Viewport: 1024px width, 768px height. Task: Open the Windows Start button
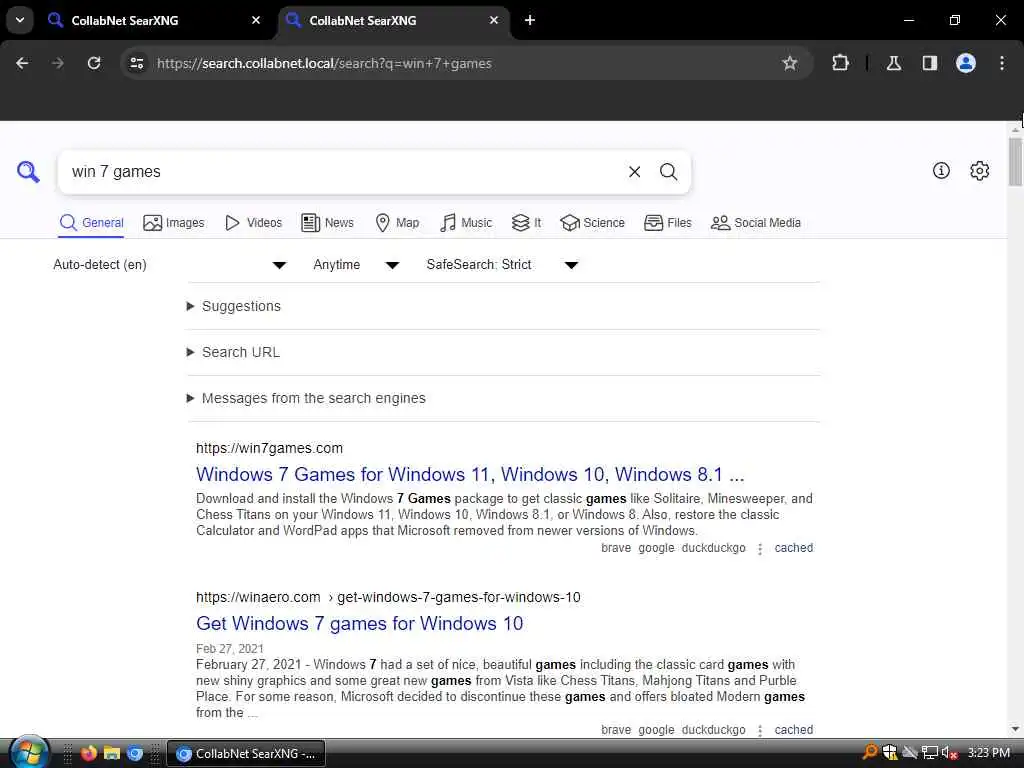(28, 752)
